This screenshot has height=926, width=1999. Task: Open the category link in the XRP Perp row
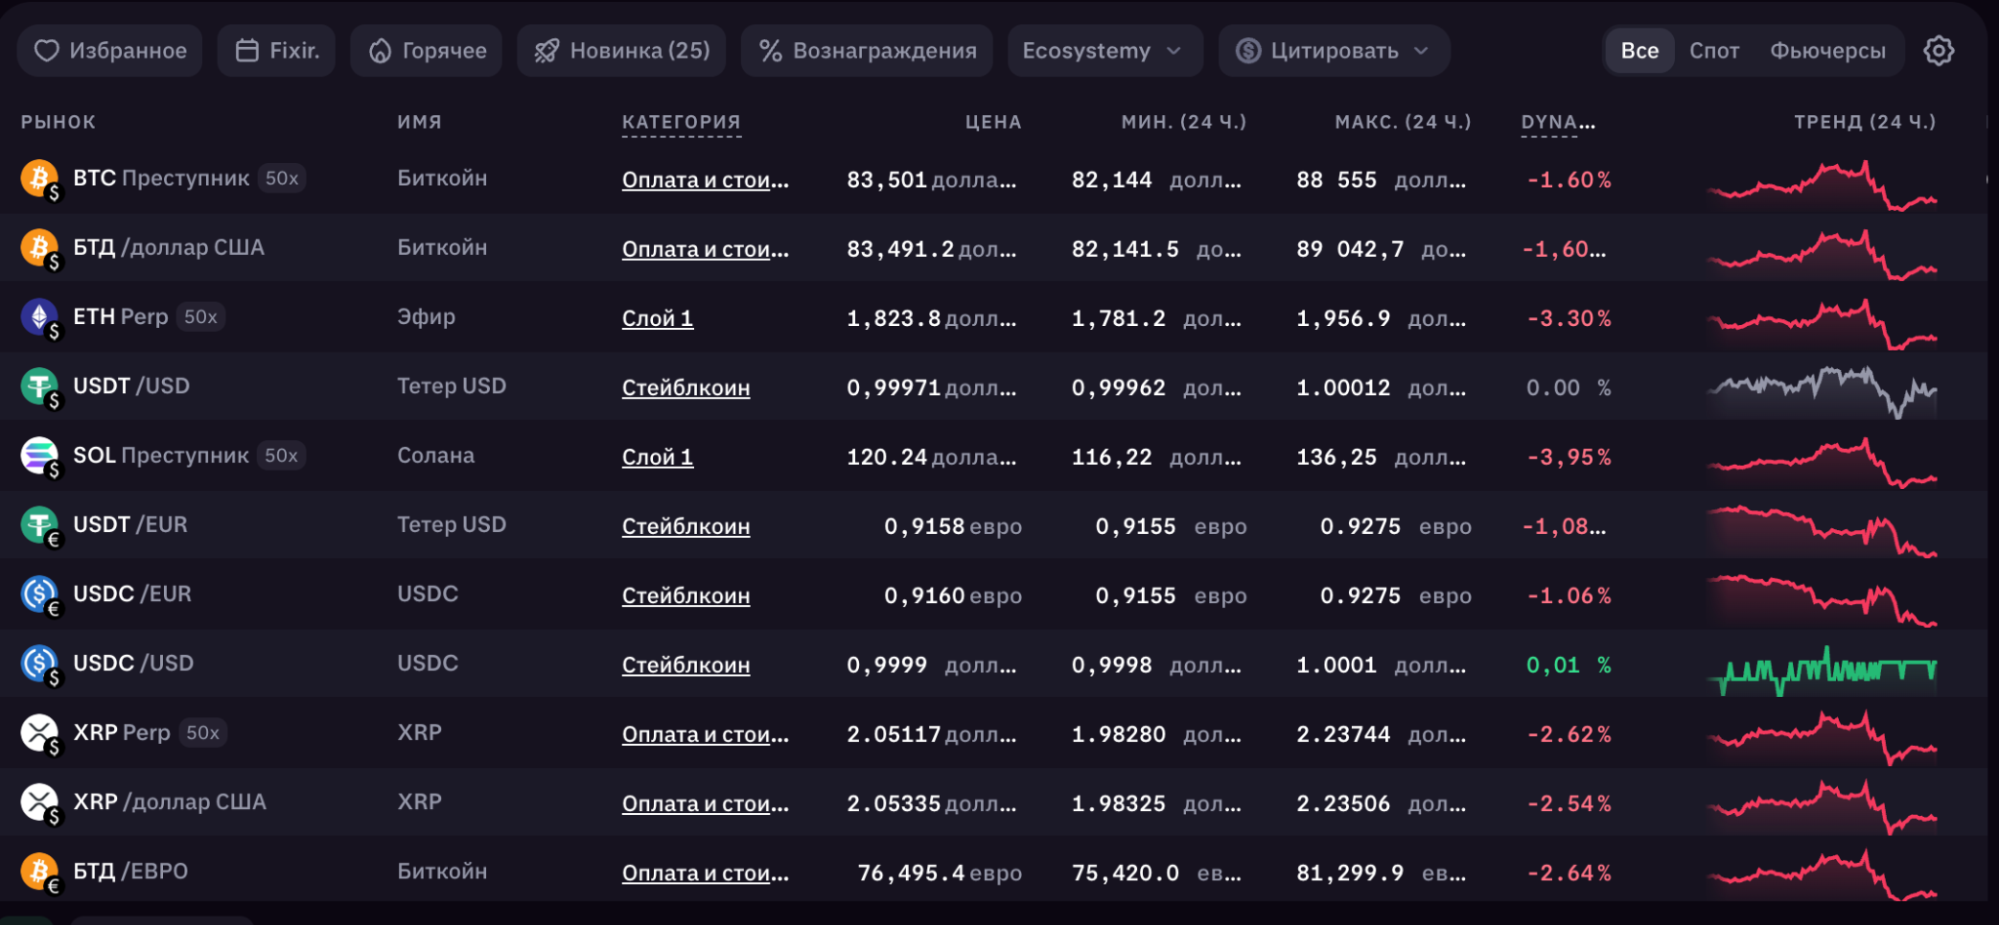pyautogui.click(x=705, y=734)
